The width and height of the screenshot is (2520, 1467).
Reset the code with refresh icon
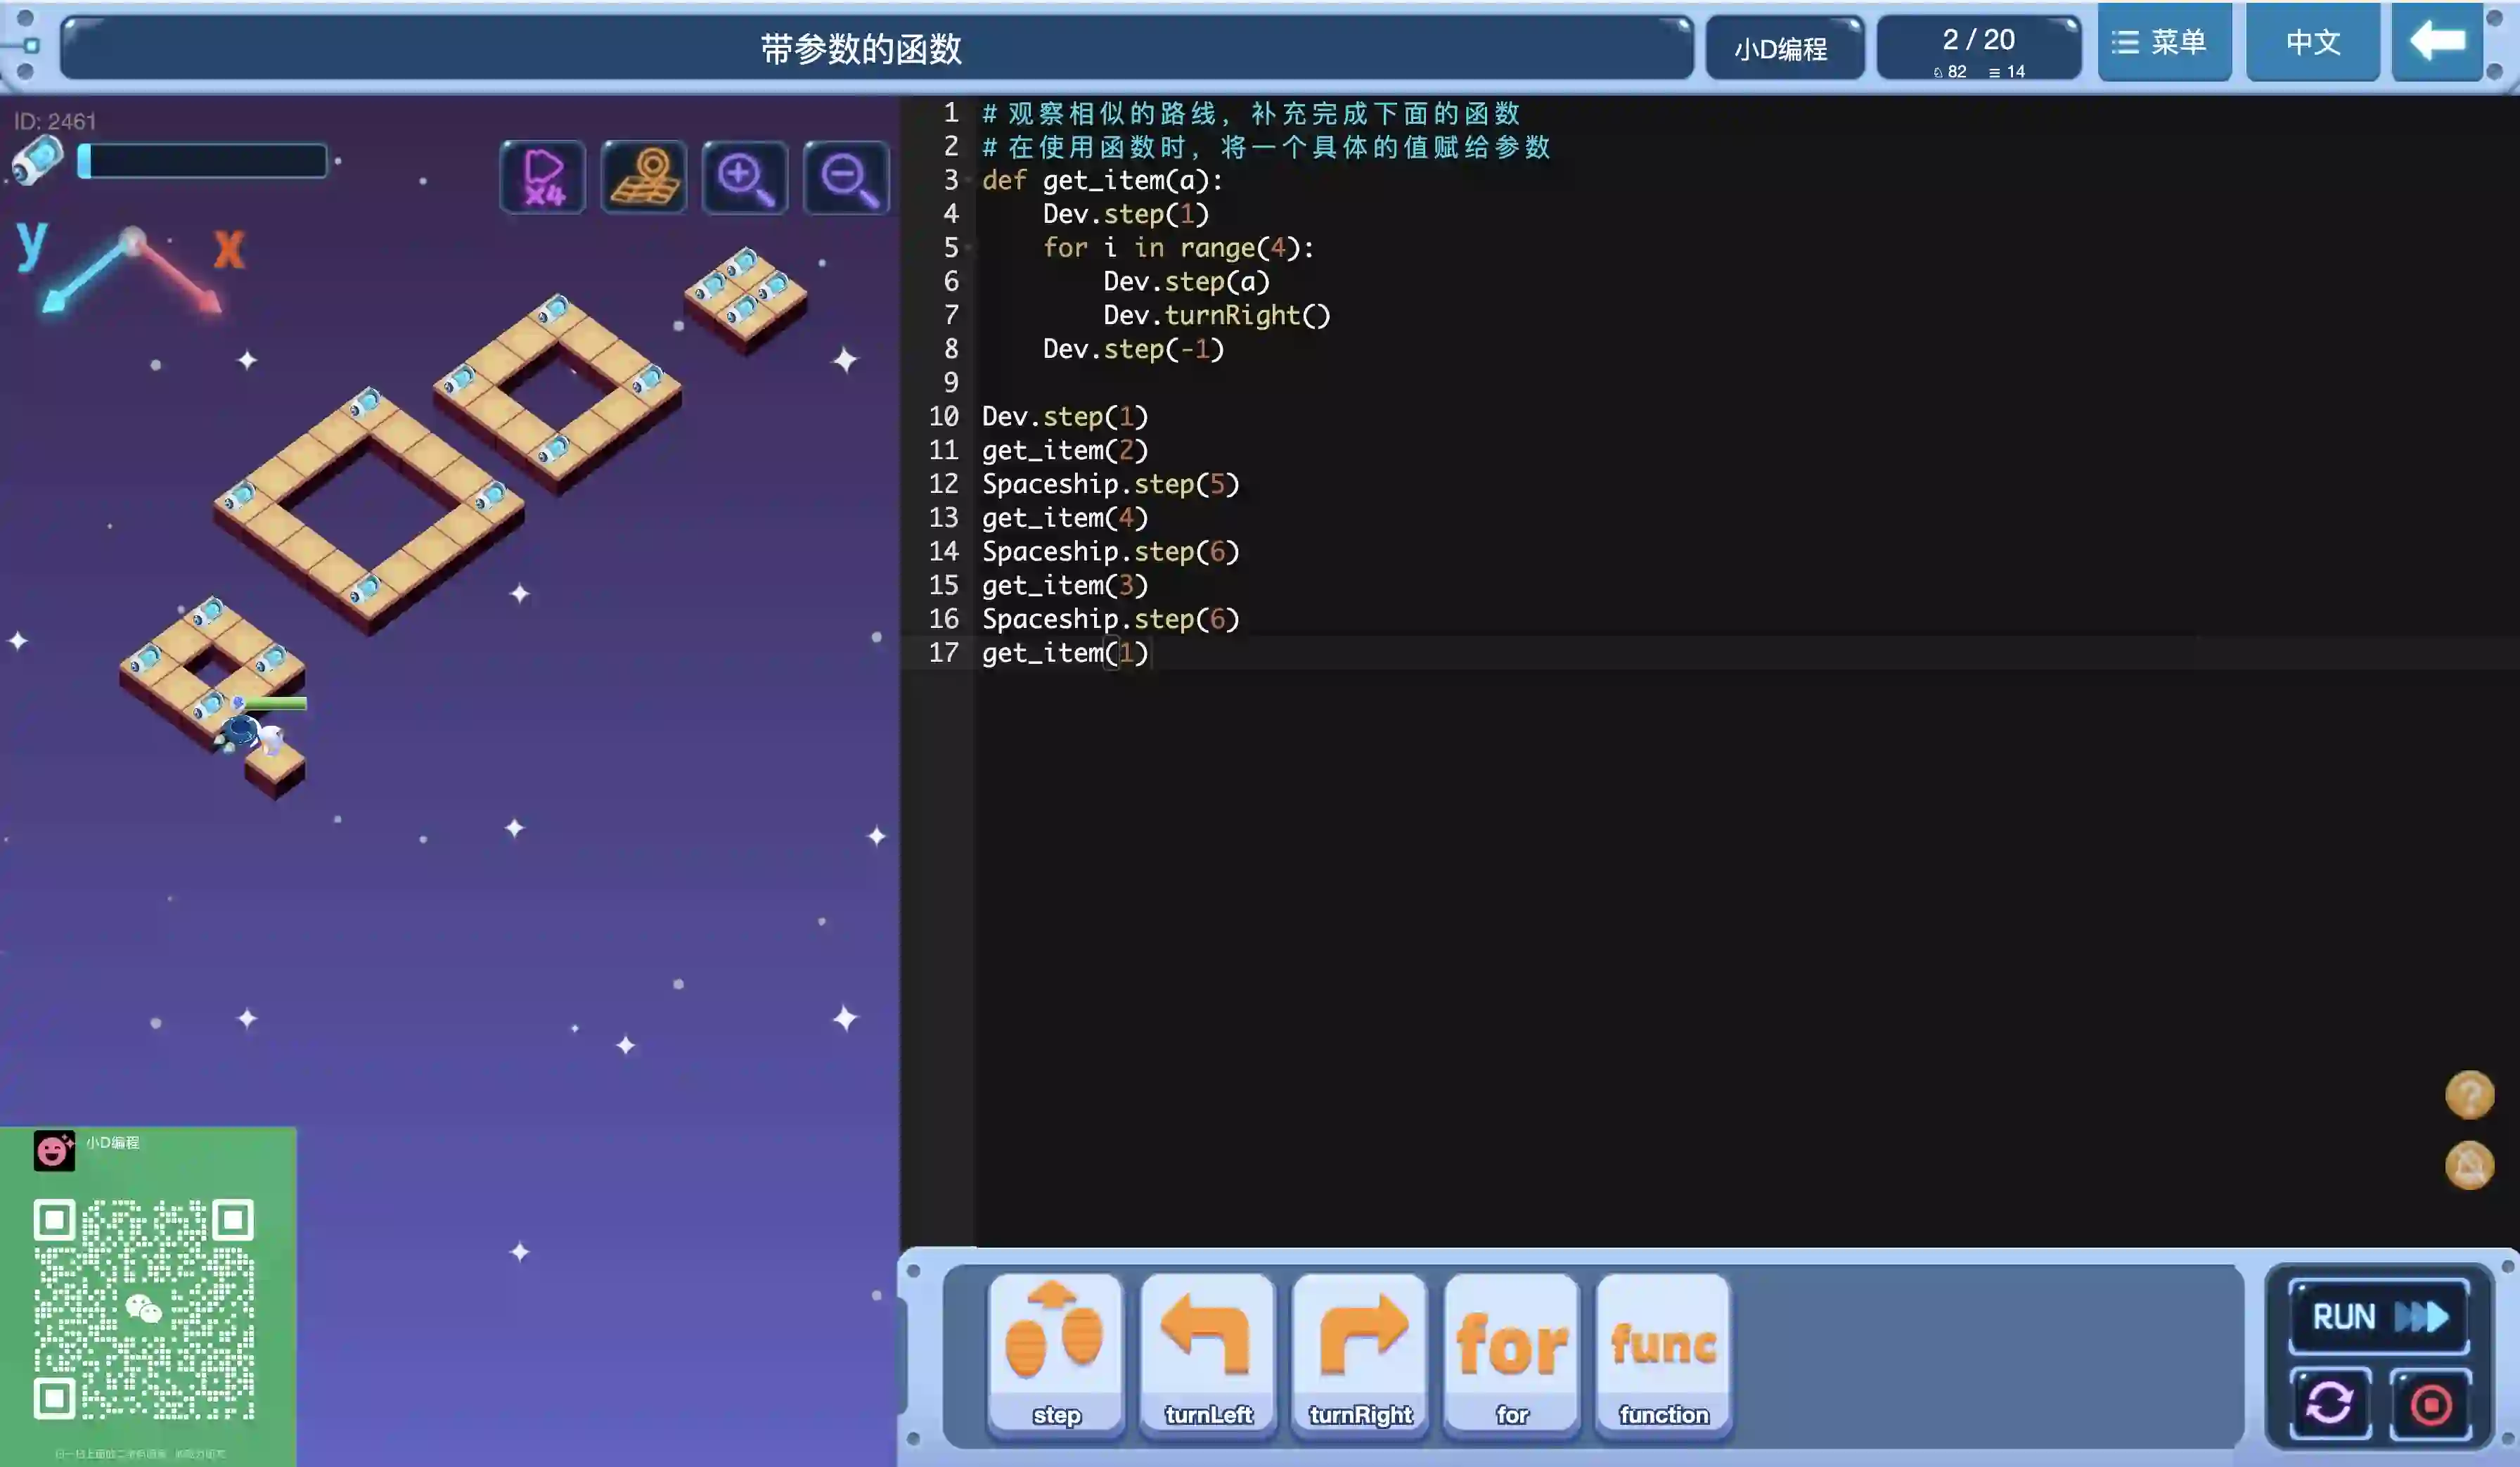click(x=2330, y=1403)
